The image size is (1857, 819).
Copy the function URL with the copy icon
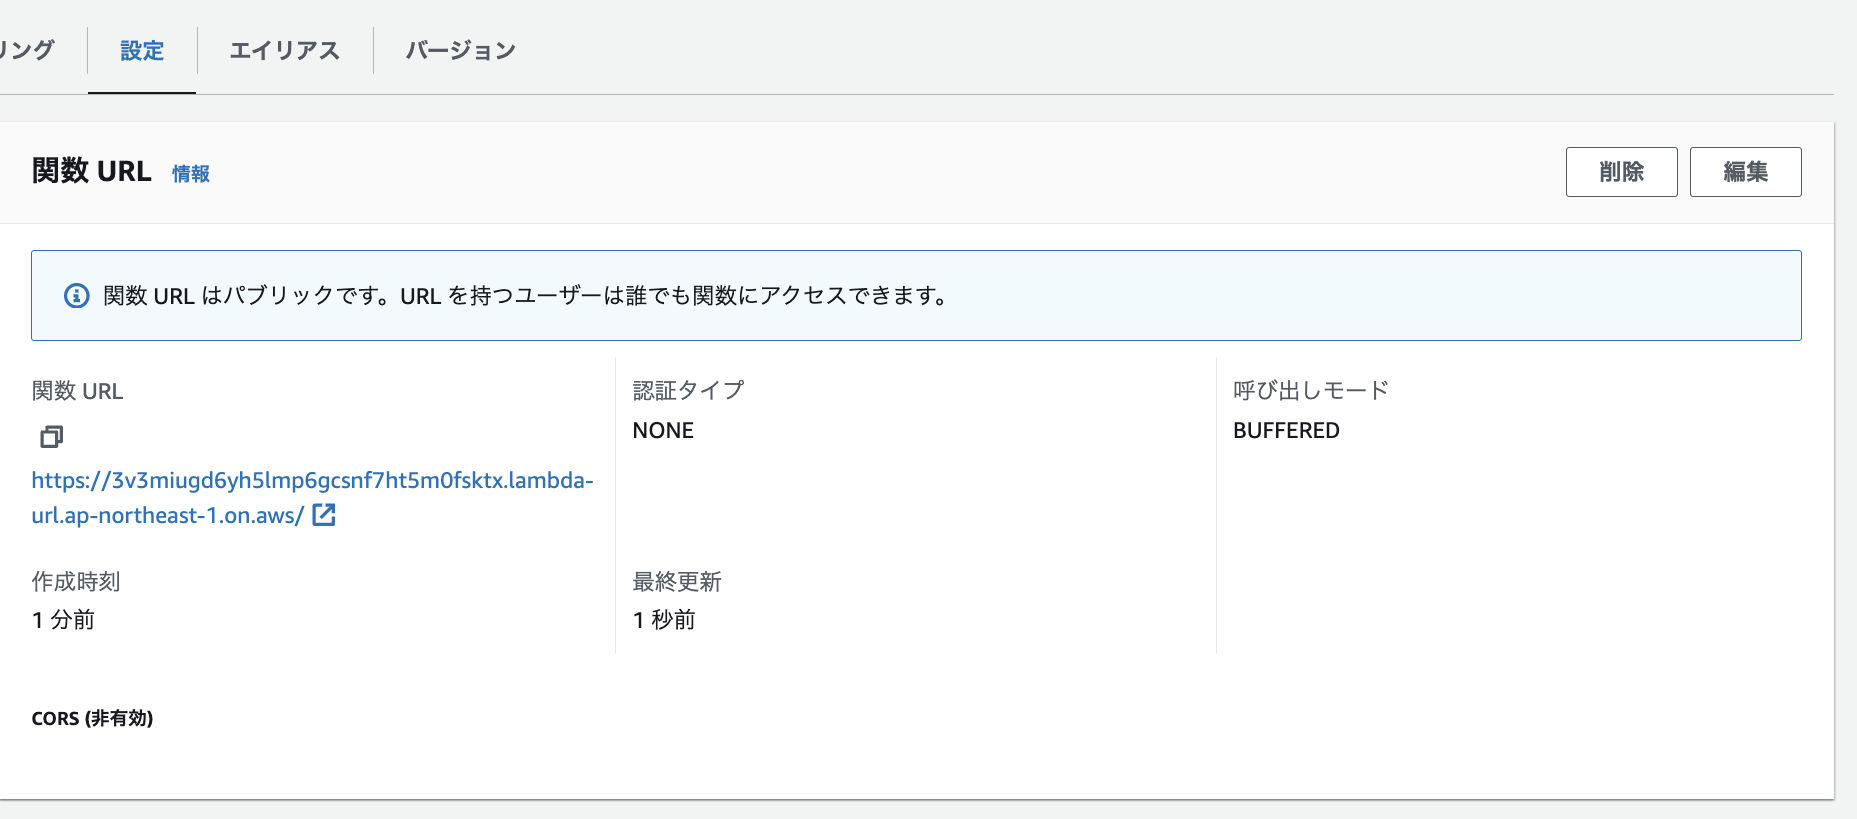pyautogui.click(x=51, y=436)
